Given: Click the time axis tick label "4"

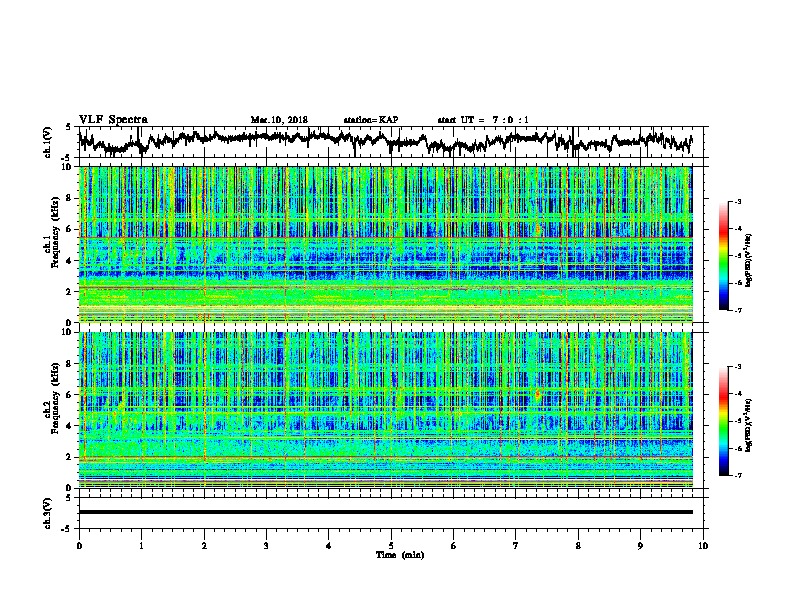Looking at the screenshot, I should 329,546.
